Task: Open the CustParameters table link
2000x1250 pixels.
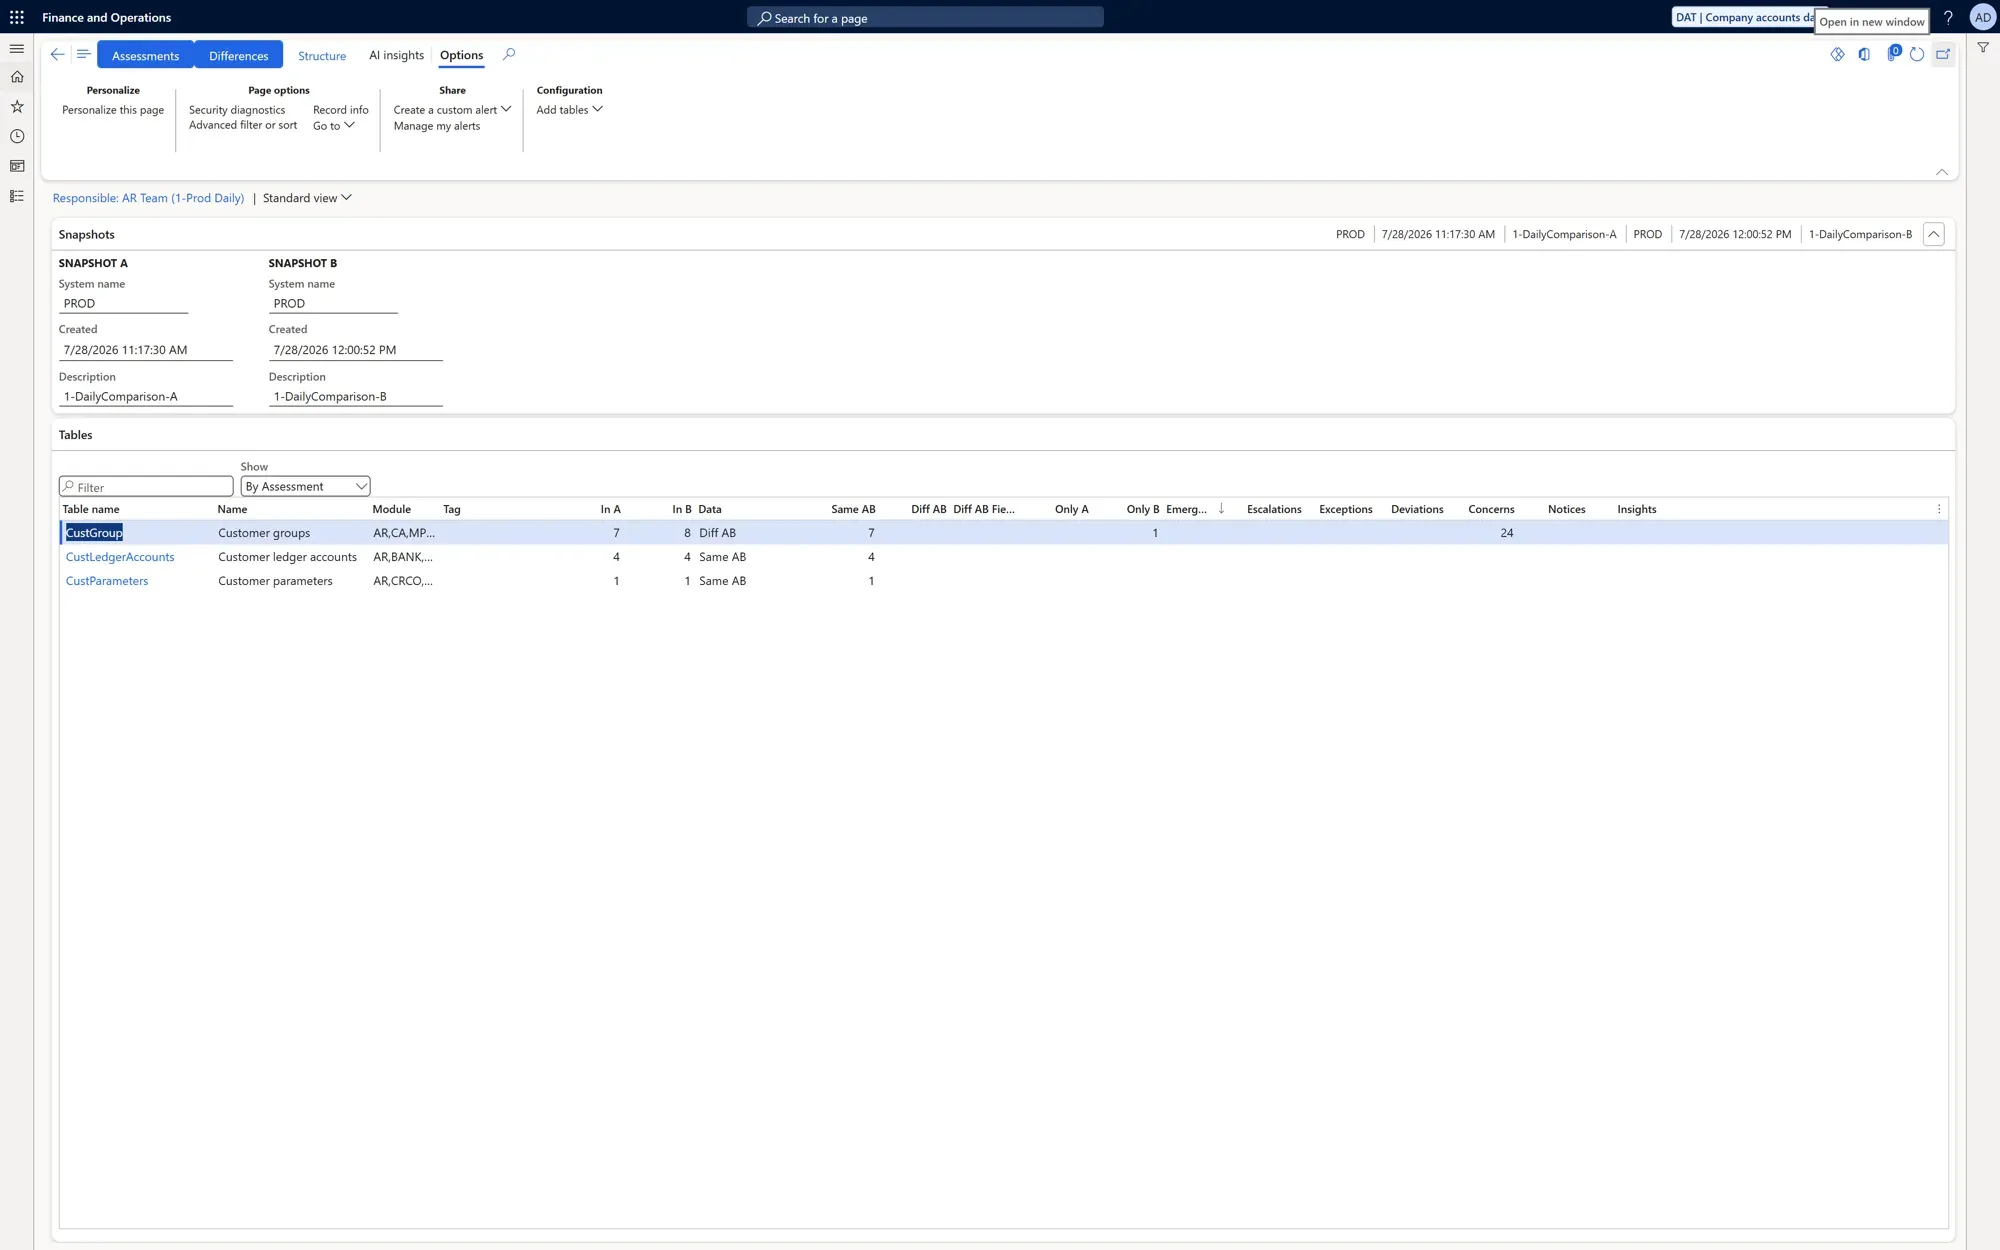Action: (107, 581)
